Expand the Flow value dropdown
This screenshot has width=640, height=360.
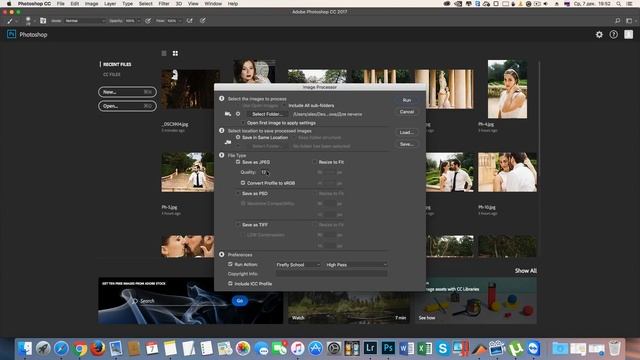(x=180, y=21)
